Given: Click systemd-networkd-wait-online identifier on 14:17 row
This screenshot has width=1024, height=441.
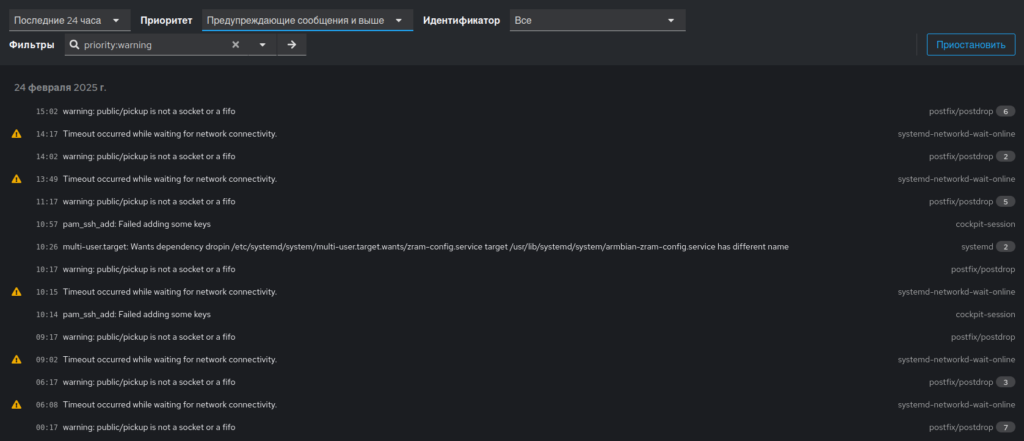Looking at the screenshot, I should coord(956,134).
